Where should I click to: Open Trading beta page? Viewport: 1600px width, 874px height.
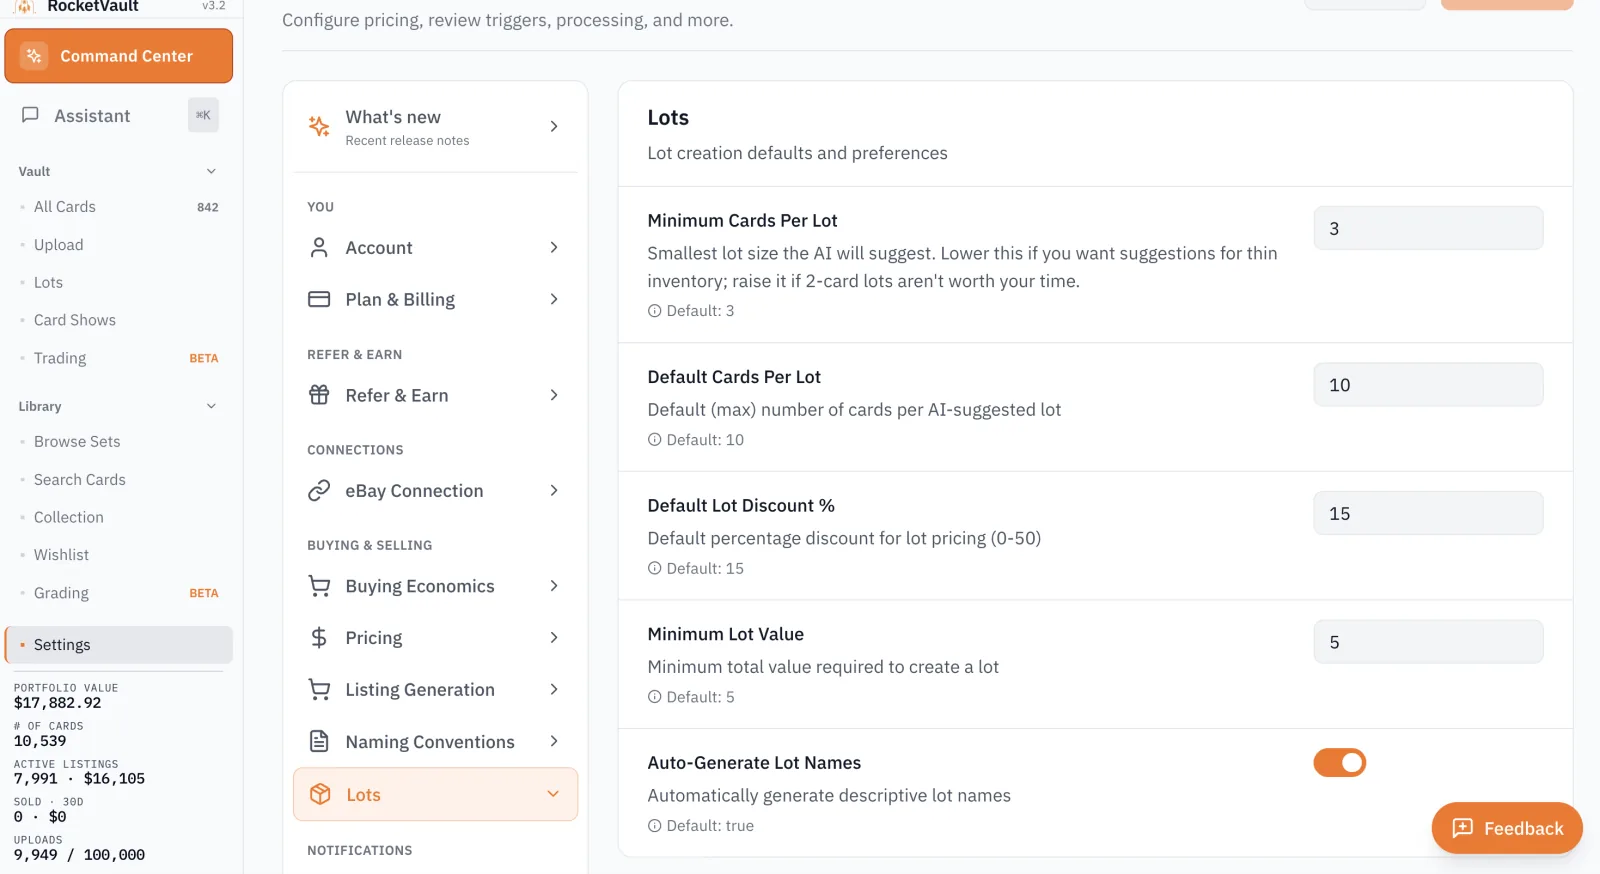point(119,358)
